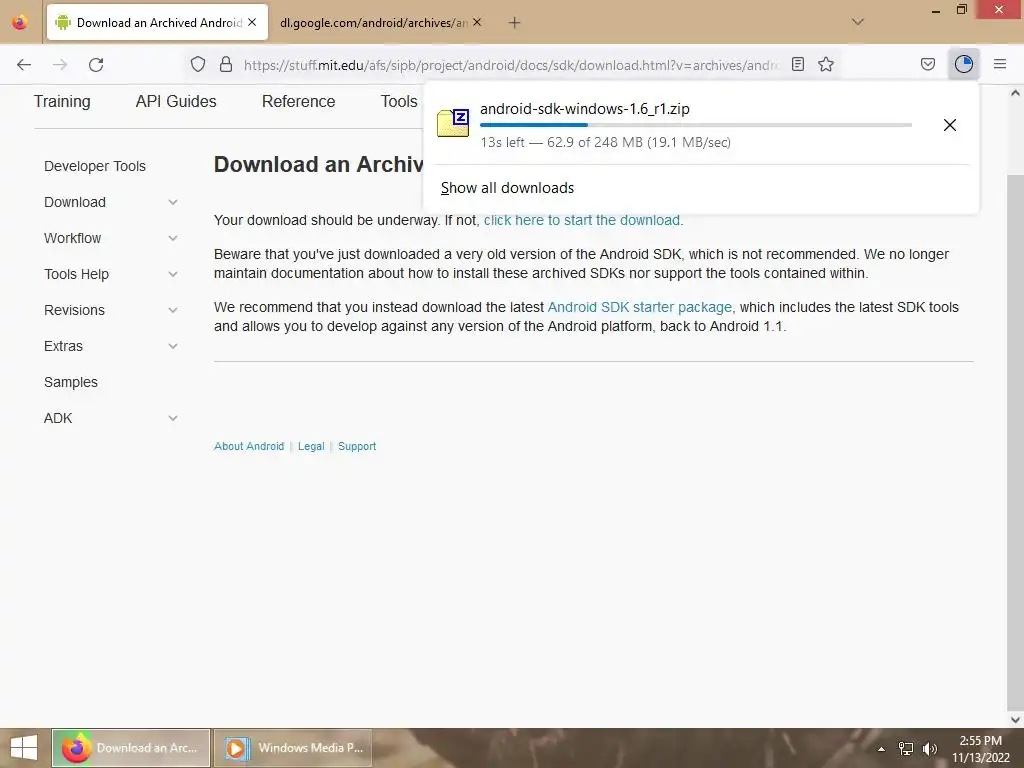Image resolution: width=1024 pixels, height=768 pixels.
Task: Open Developer Tools sidebar heading
Action: pos(95,166)
